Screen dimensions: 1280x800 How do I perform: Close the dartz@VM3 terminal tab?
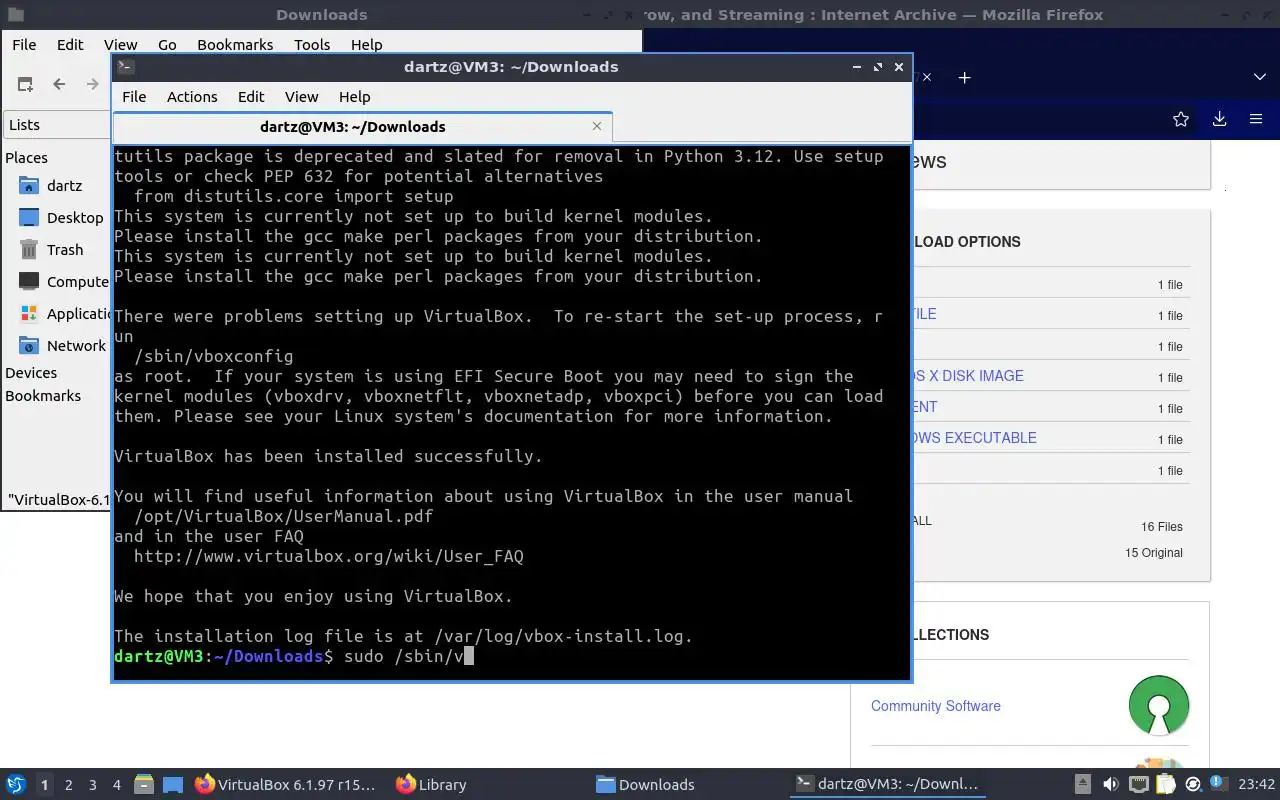[597, 126]
